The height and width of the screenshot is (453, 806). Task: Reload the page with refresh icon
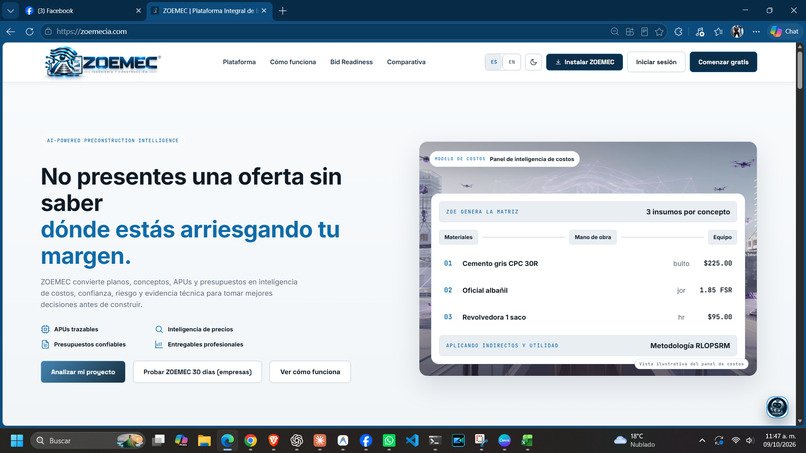[30, 31]
